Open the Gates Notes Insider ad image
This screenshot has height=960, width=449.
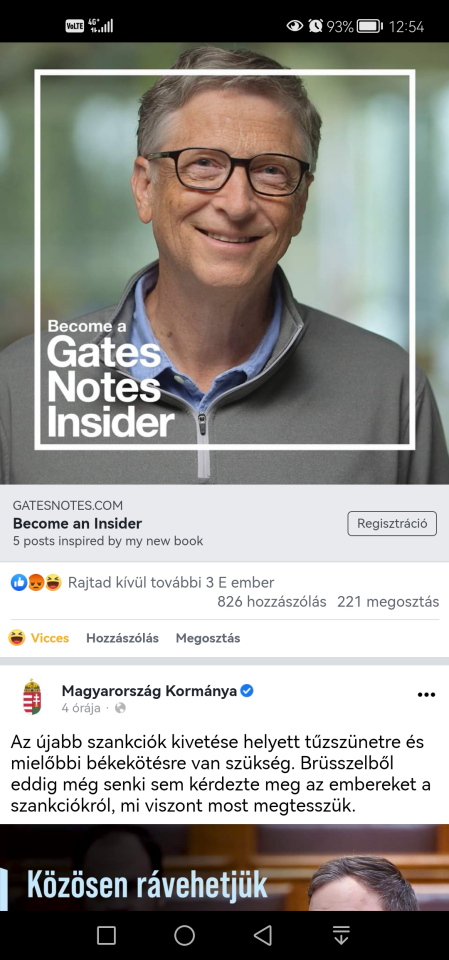224,263
